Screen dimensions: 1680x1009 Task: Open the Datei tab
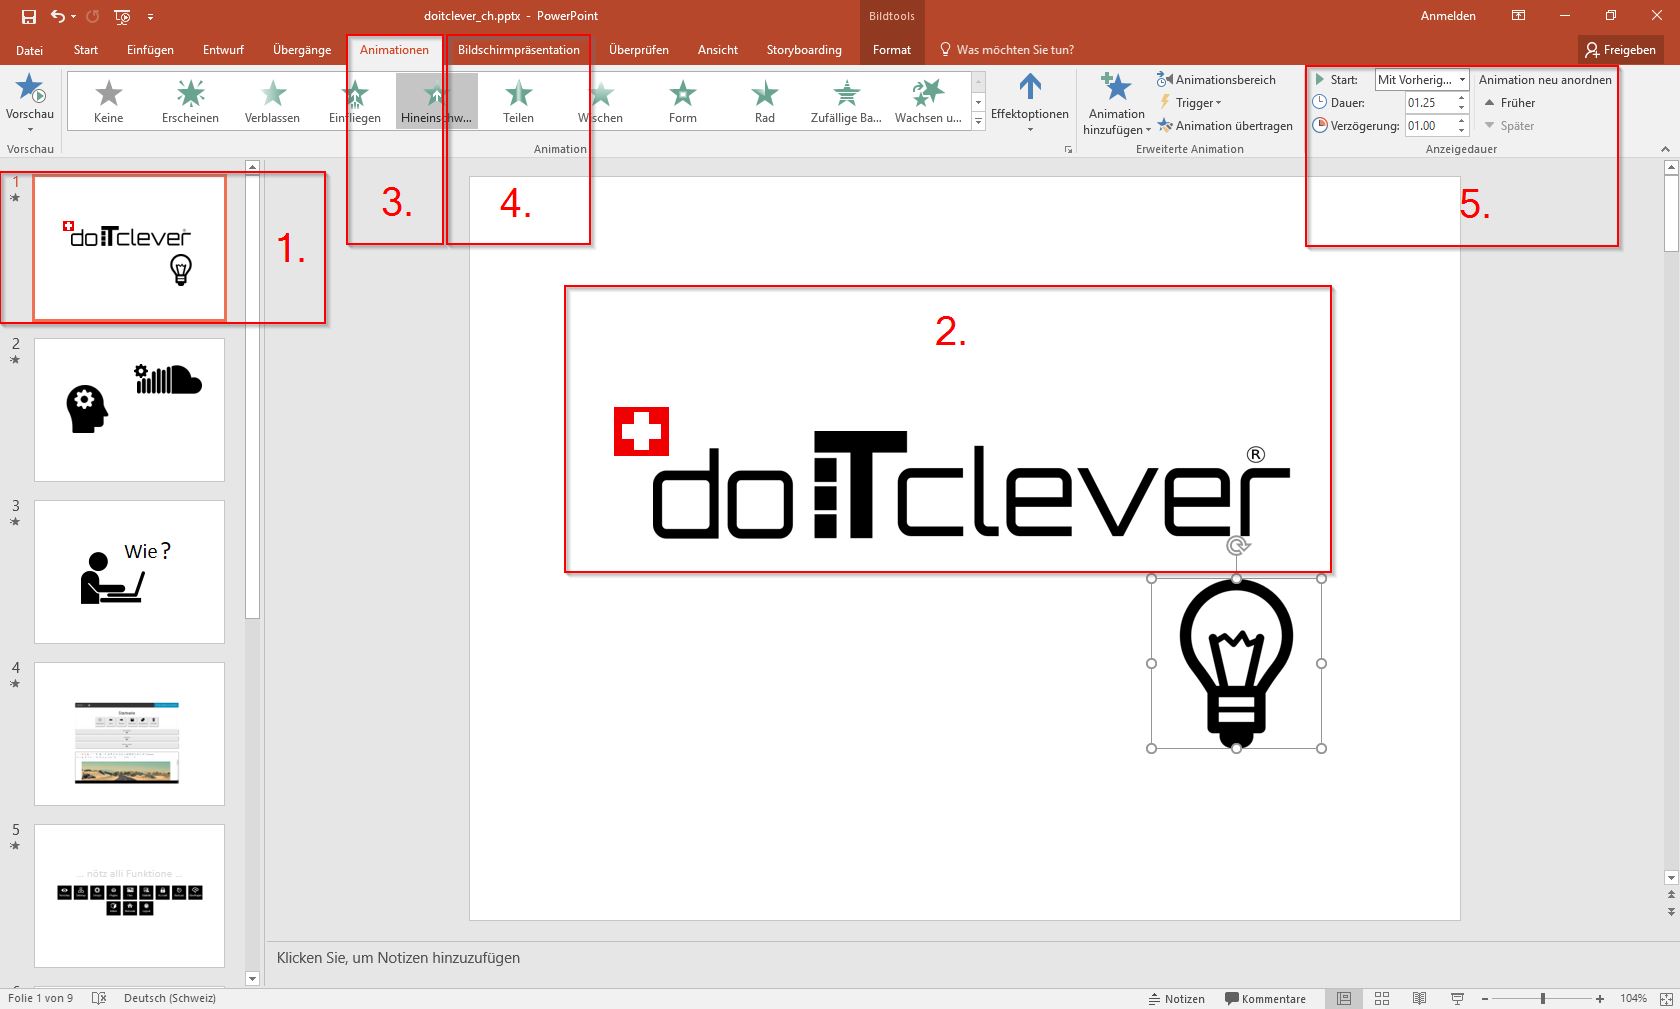click(29, 50)
